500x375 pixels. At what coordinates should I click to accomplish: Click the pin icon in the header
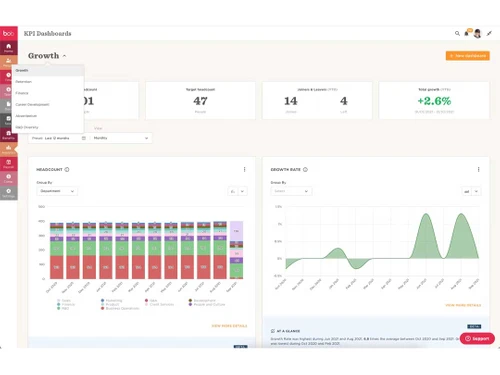click(489, 33)
